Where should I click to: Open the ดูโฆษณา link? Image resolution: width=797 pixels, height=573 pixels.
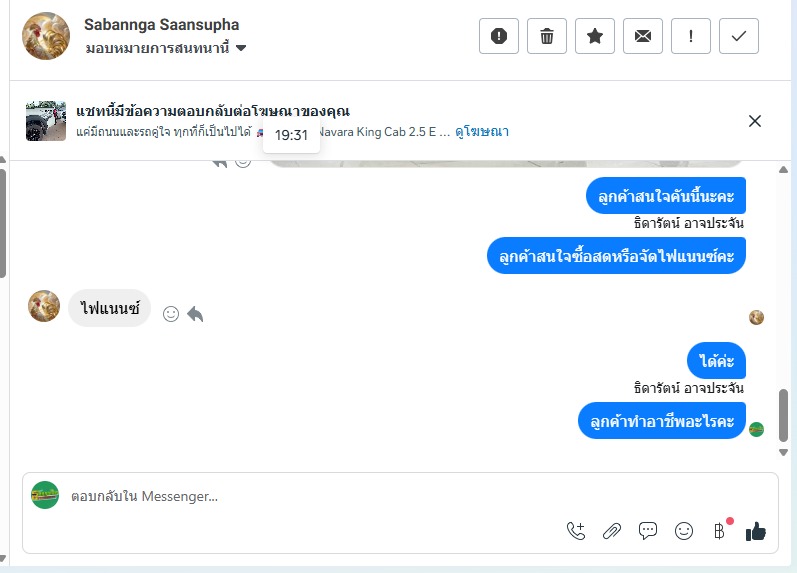(x=481, y=131)
